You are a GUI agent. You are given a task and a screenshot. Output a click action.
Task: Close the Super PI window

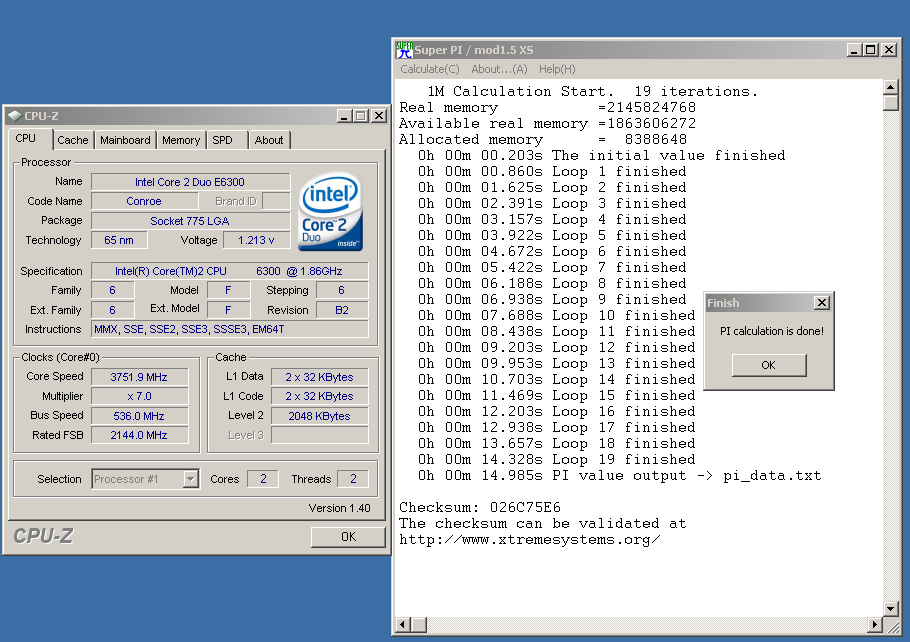[889, 50]
